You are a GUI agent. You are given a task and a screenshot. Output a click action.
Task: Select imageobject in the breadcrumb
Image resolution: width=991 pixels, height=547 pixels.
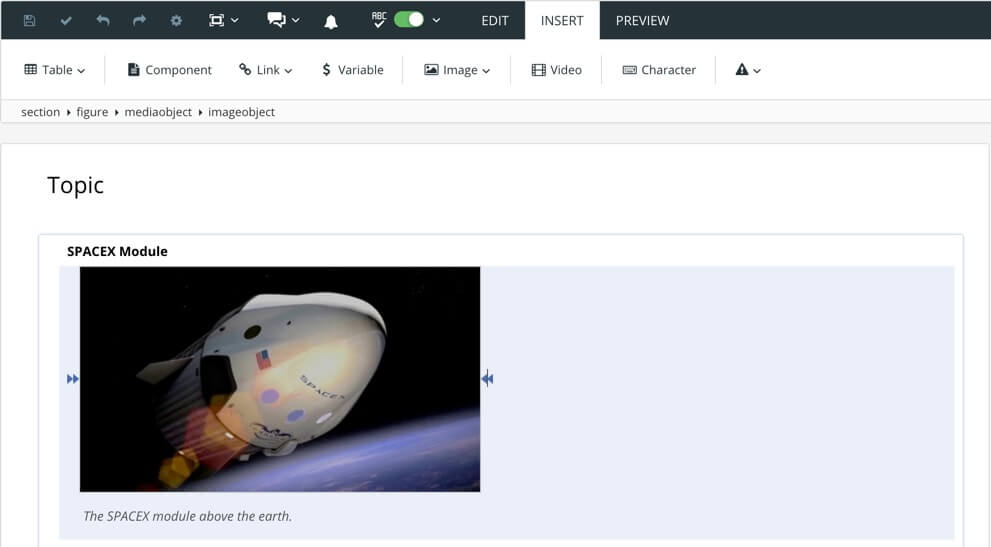coord(241,112)
